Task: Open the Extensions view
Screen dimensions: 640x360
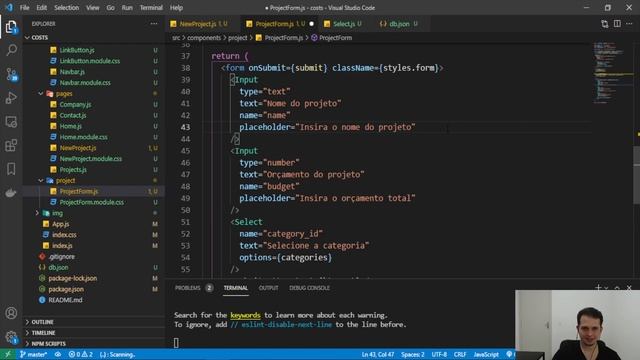Action: 11,145
